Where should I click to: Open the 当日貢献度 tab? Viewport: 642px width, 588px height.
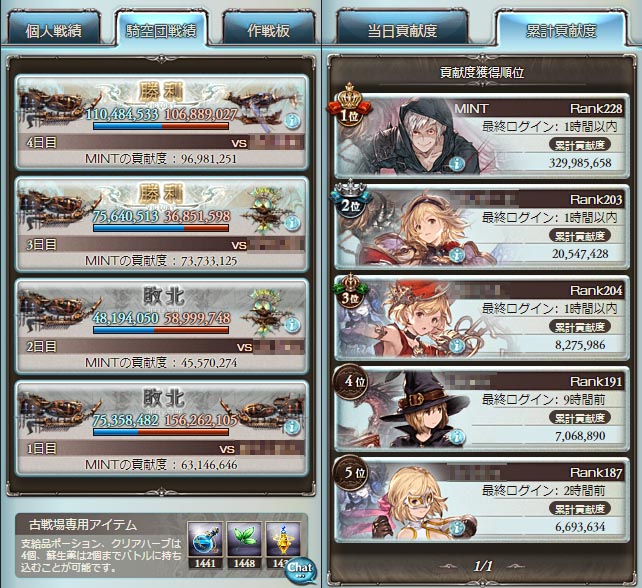(402, 29)
